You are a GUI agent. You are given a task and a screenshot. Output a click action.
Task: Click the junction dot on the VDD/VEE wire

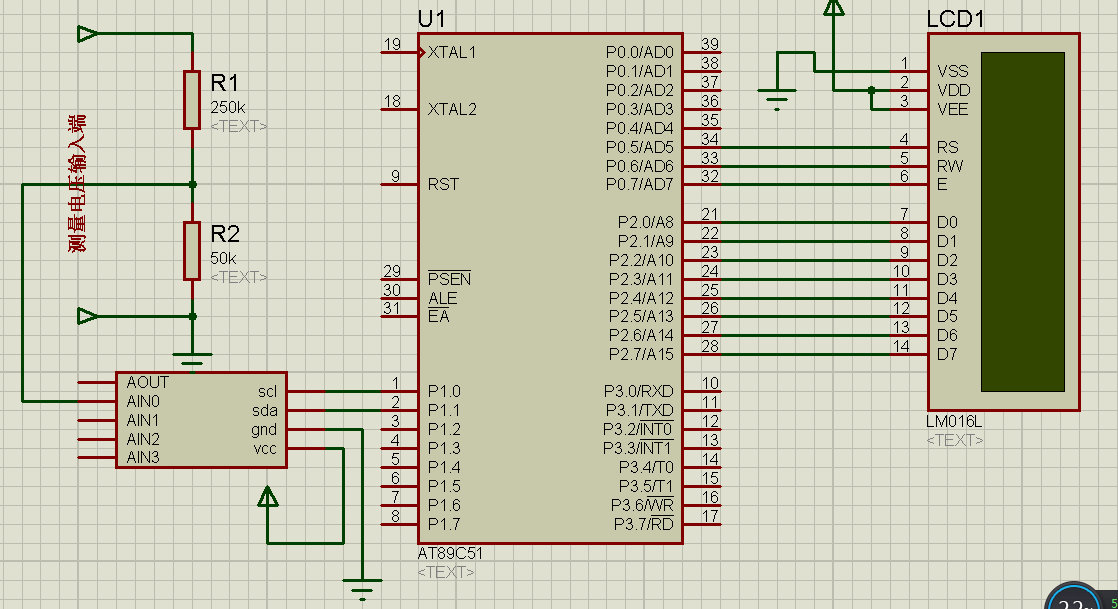[x=871, y=91]
